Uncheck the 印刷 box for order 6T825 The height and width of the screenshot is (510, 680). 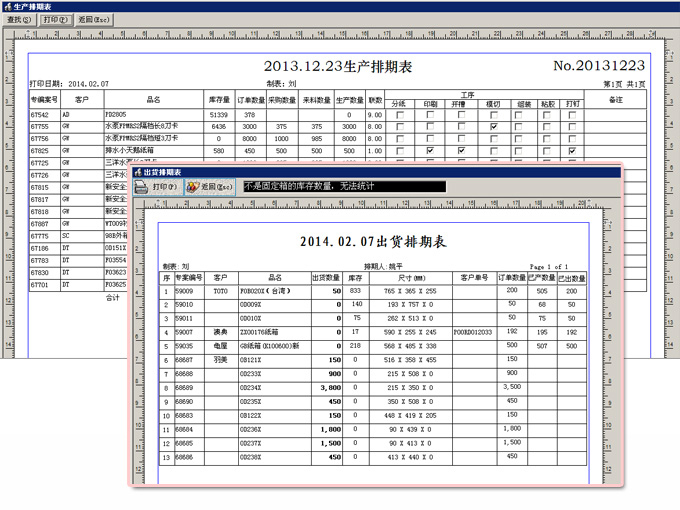[x=430, y=150]
